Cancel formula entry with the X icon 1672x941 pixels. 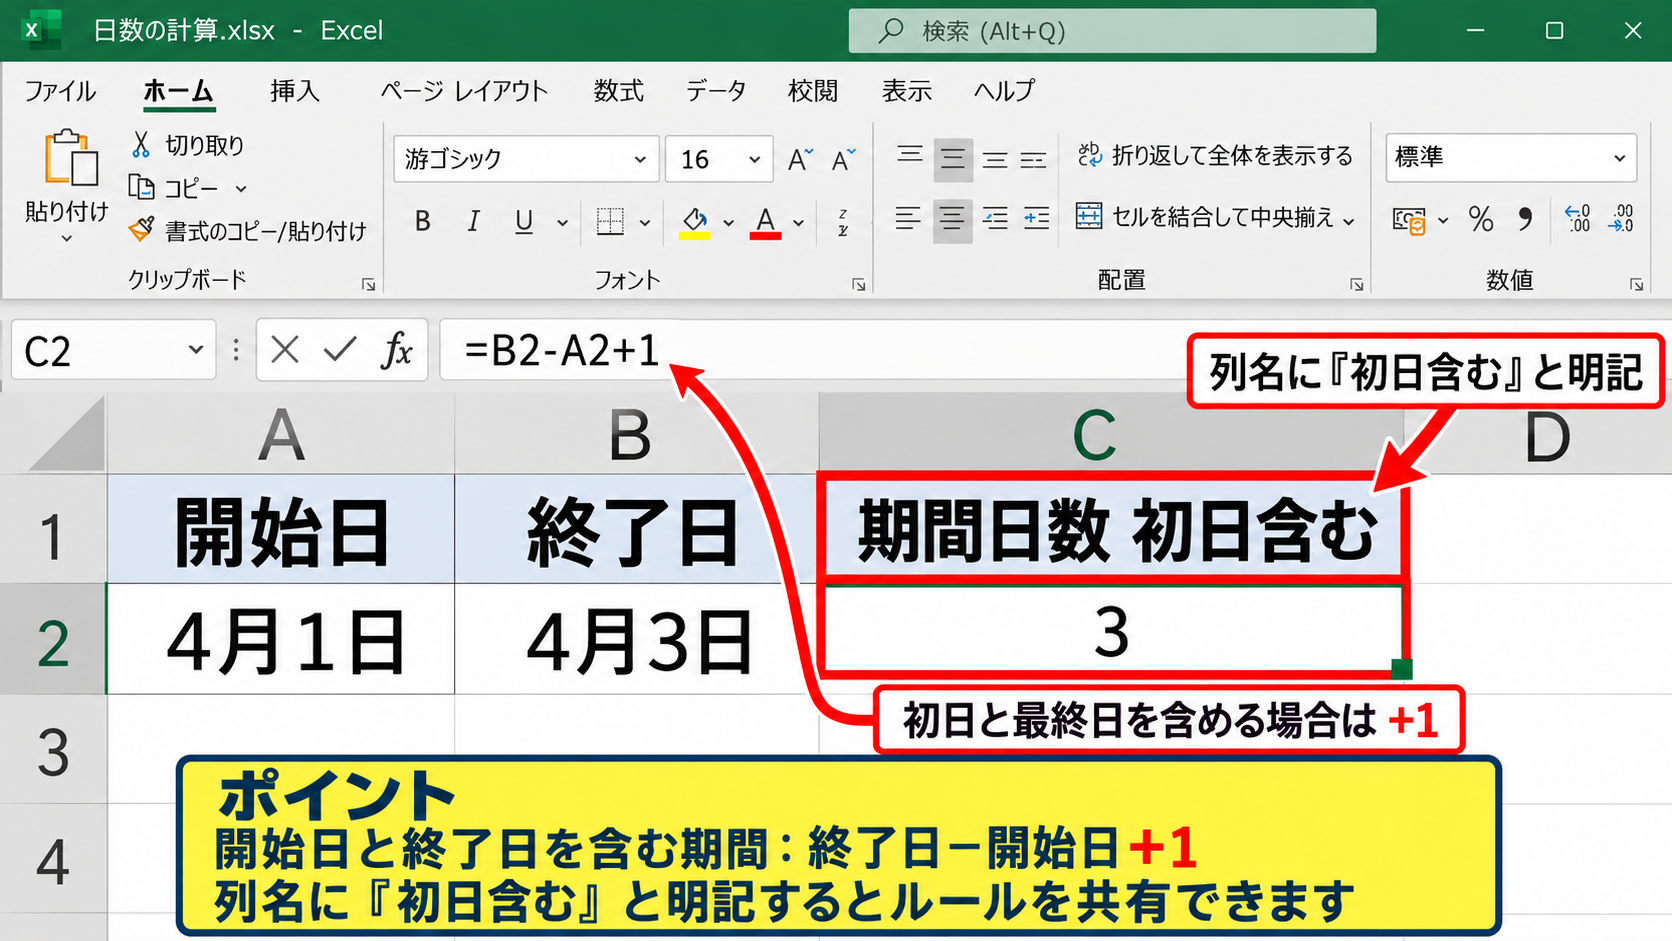285,350
